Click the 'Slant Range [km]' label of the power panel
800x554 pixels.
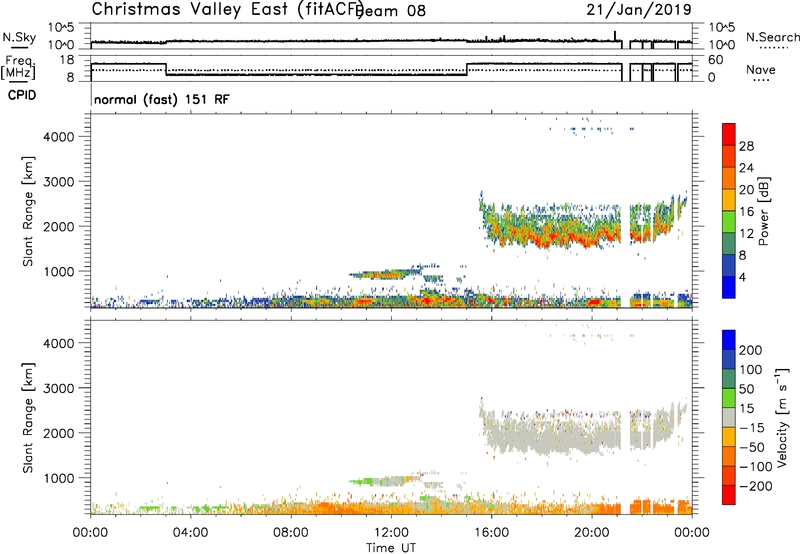coord(28,211)
